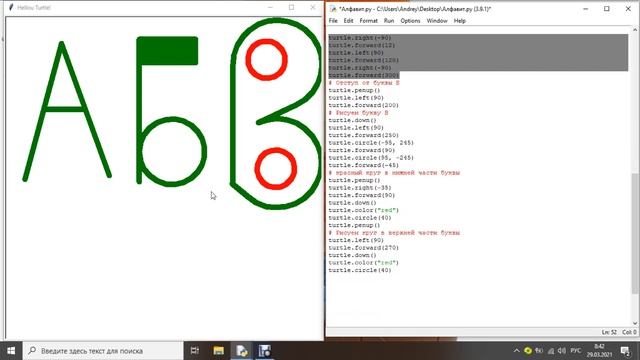Click the editor scrollbar down arrow
Screen dimensions: 640x360
coord(635,322)
